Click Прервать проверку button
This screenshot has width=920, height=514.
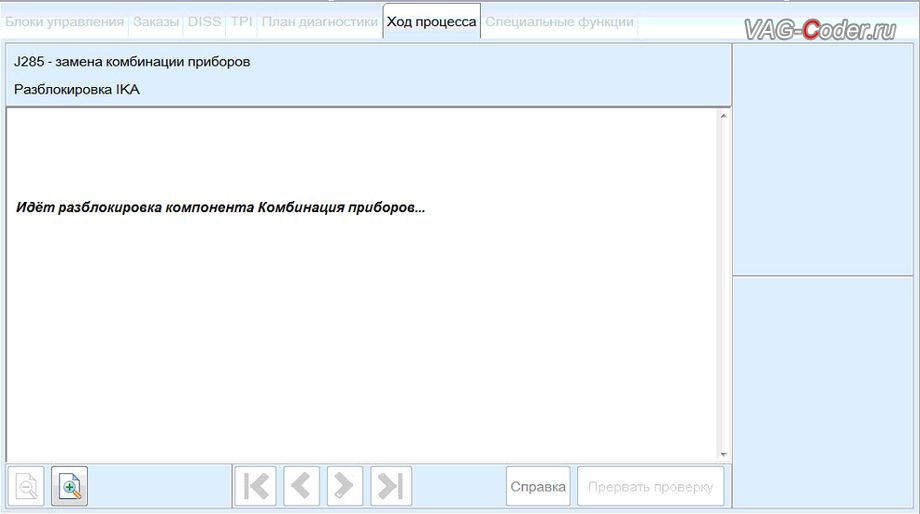(650, 486)
